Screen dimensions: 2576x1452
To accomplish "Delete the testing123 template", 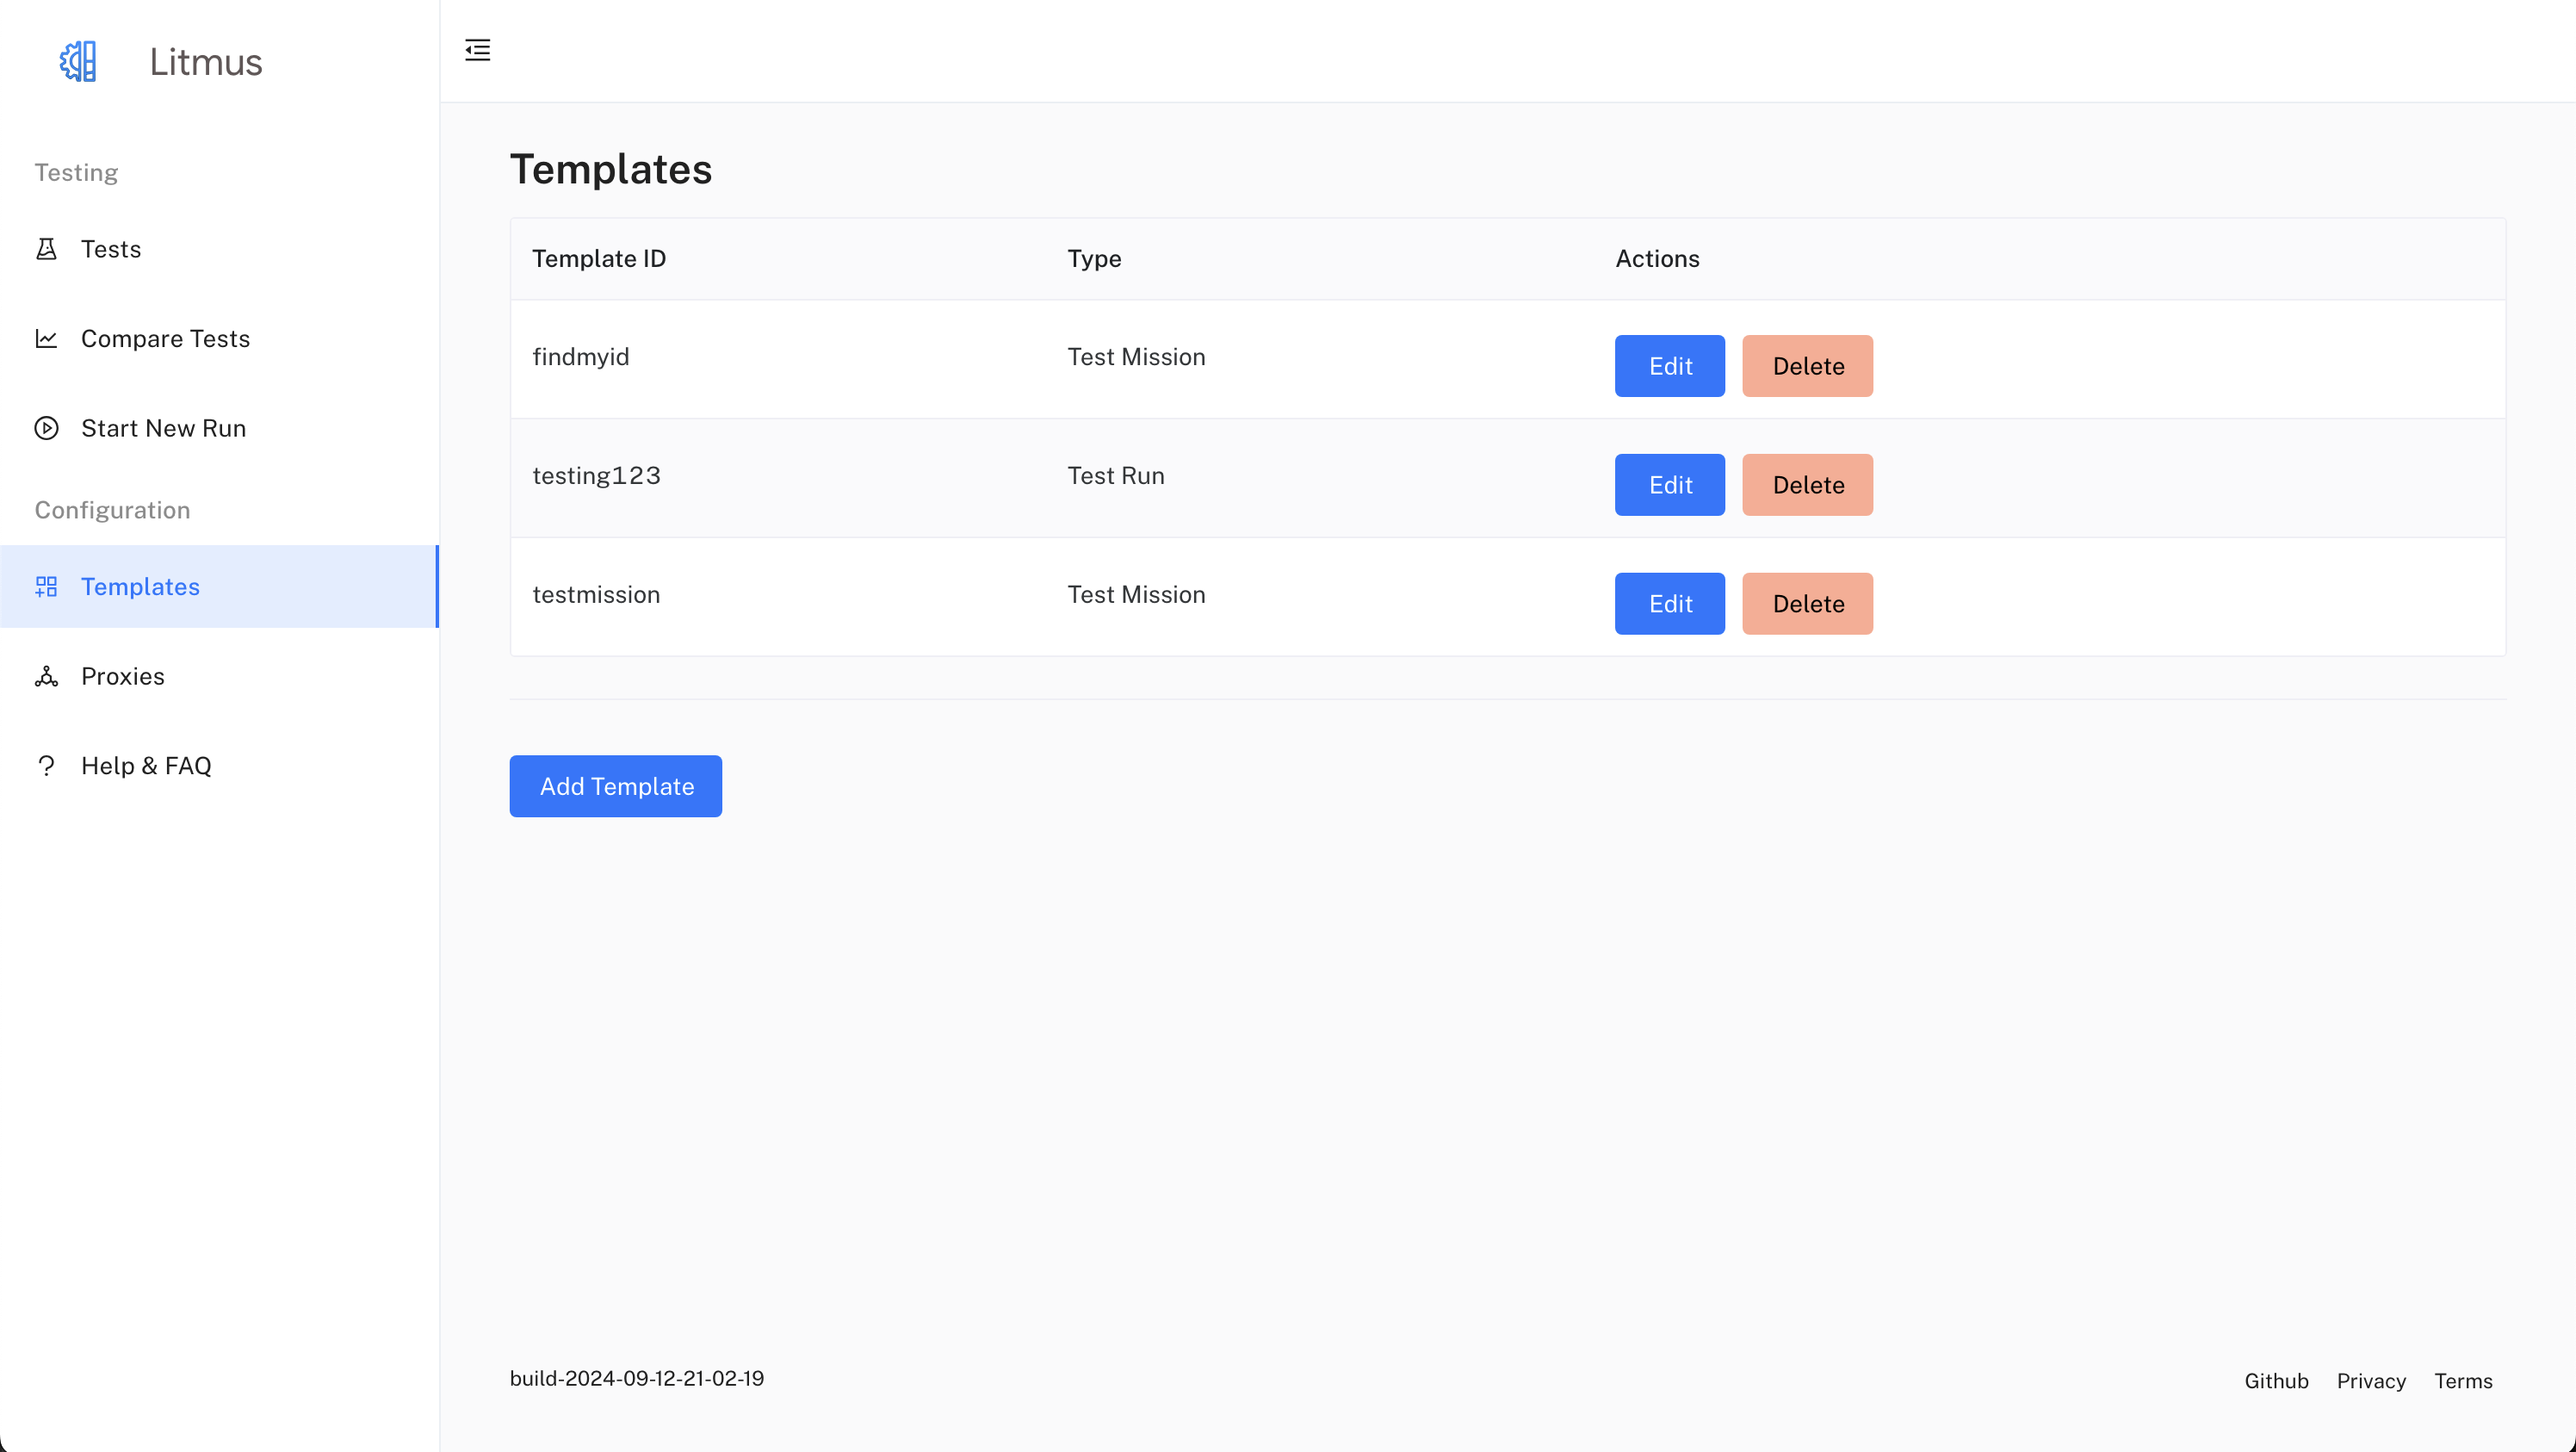I will pos(1808,485).
